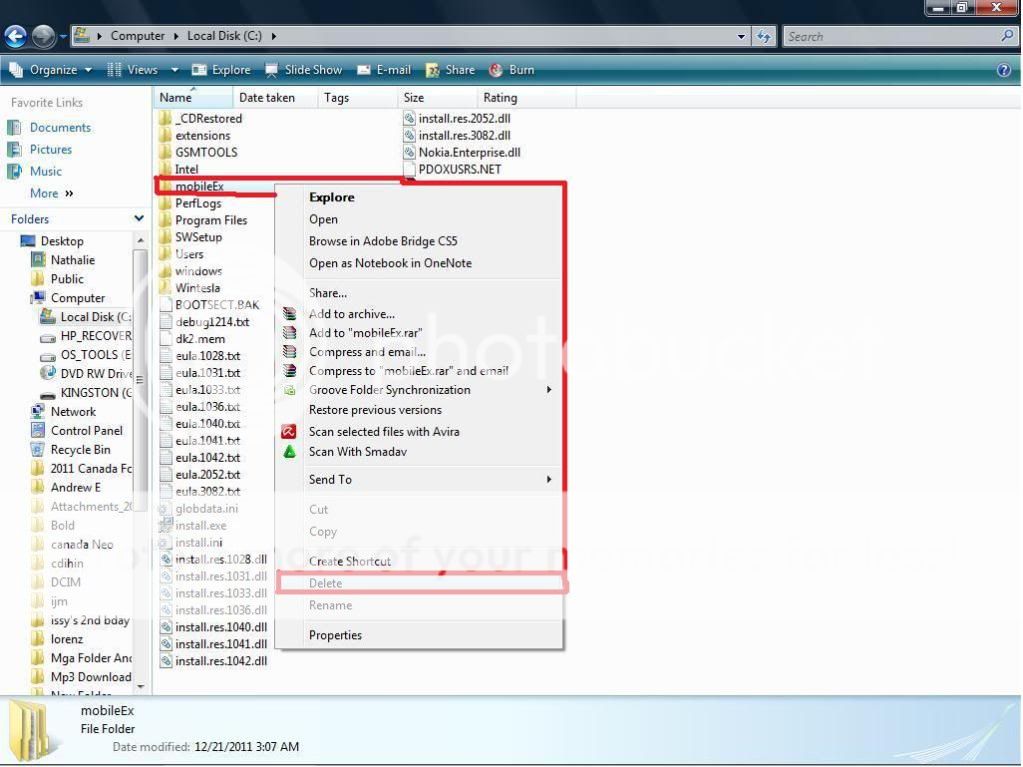Viewport: 1023px width, 767px height.
Task: Select Restore previous versions
Action: point(375,410)
